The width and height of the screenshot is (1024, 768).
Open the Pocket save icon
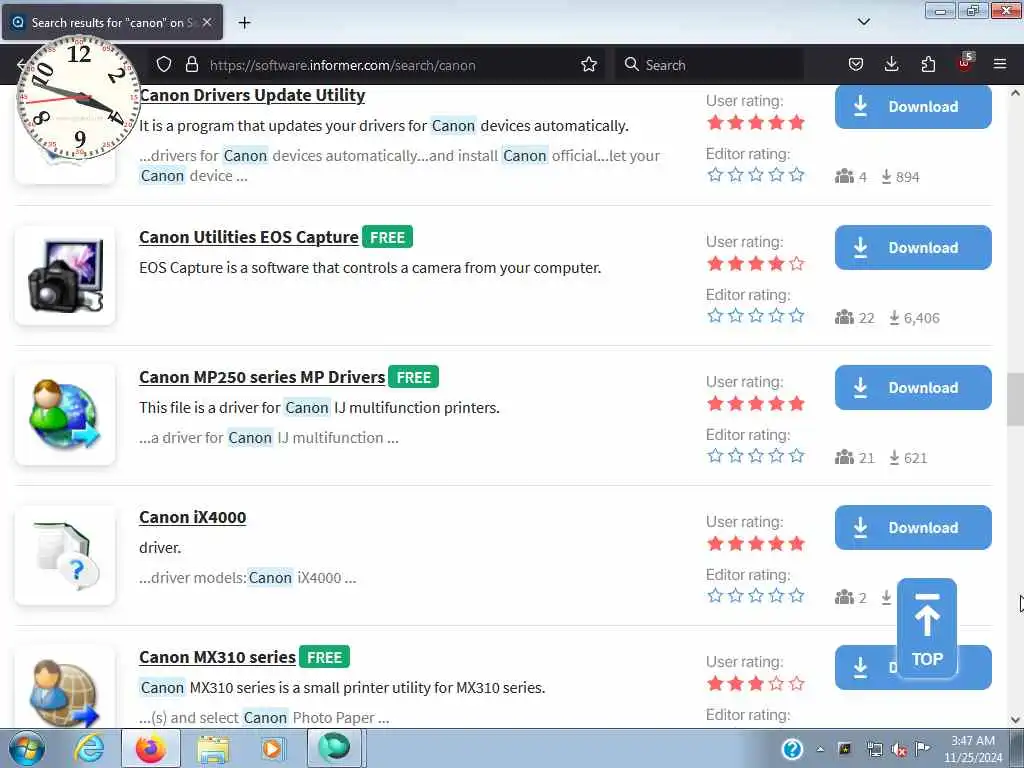point(856,64)
